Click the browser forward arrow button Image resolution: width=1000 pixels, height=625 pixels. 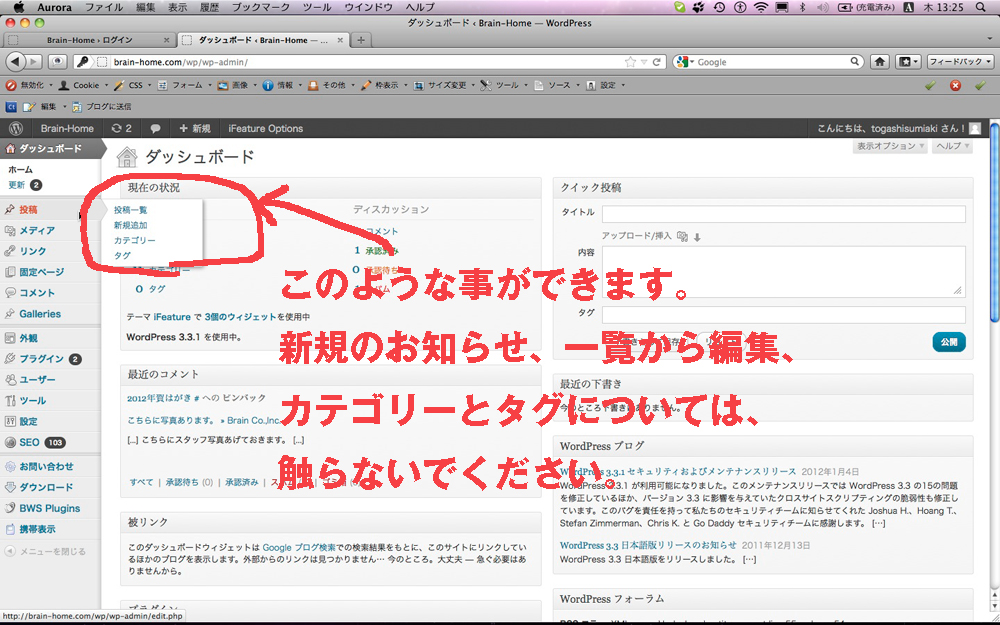[34, 62]
